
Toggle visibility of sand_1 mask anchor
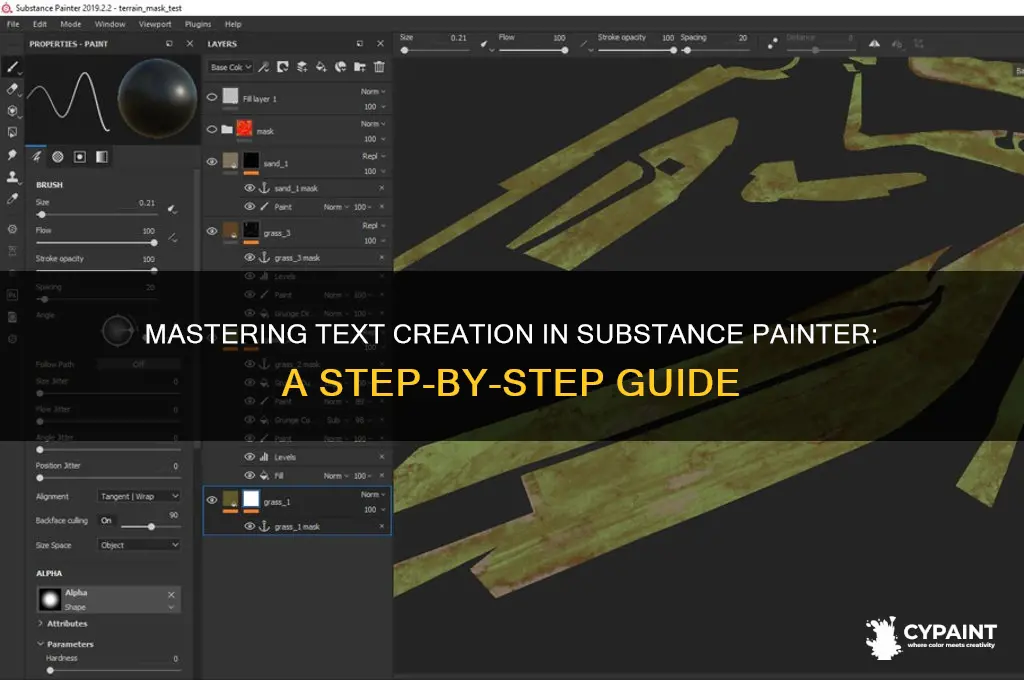click(249, 188)
